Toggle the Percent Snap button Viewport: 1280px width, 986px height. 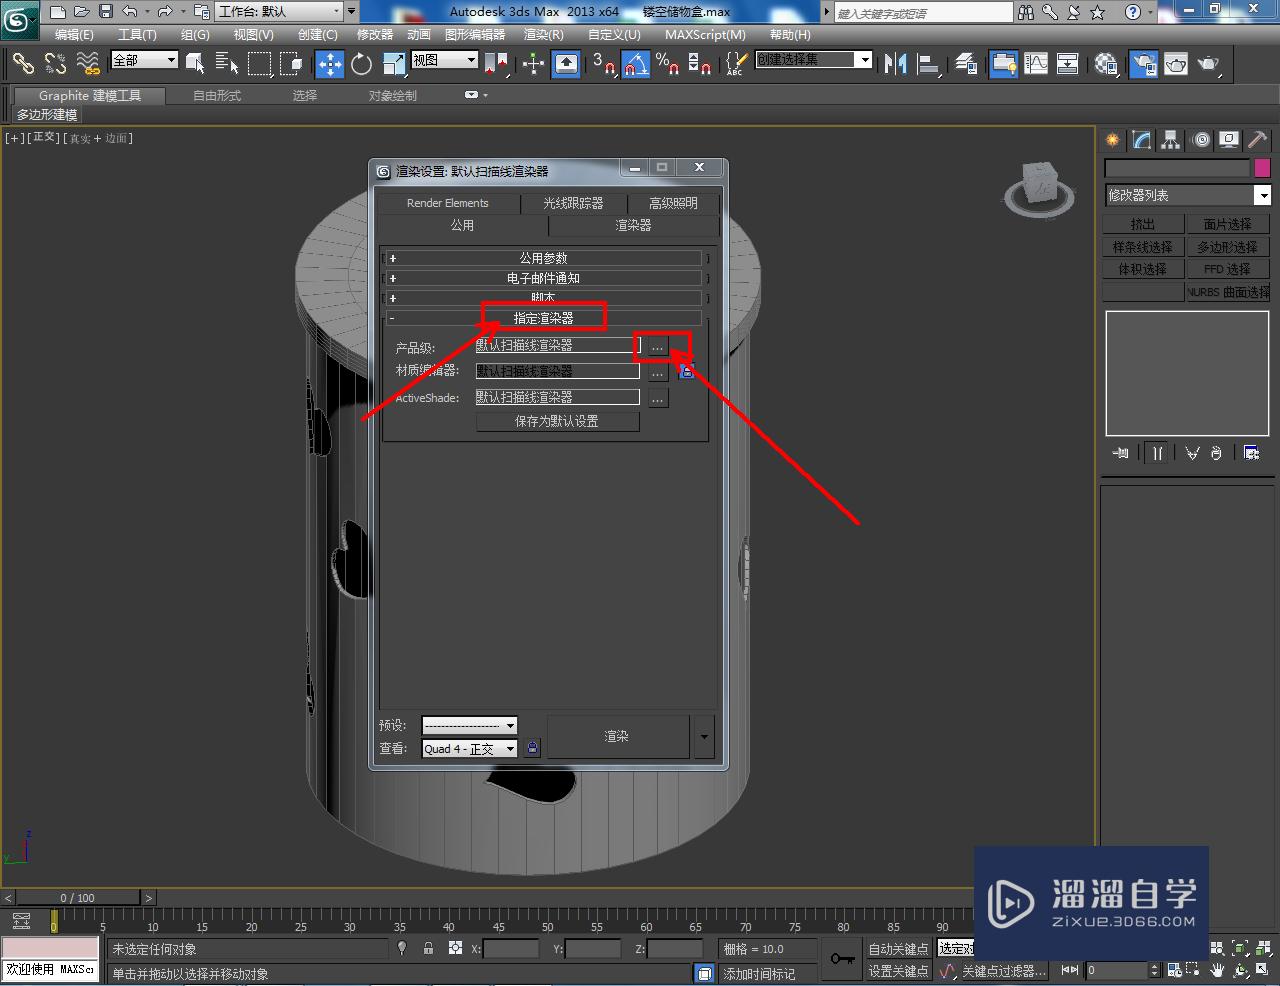pyautogui.click(x=668, y=64)
